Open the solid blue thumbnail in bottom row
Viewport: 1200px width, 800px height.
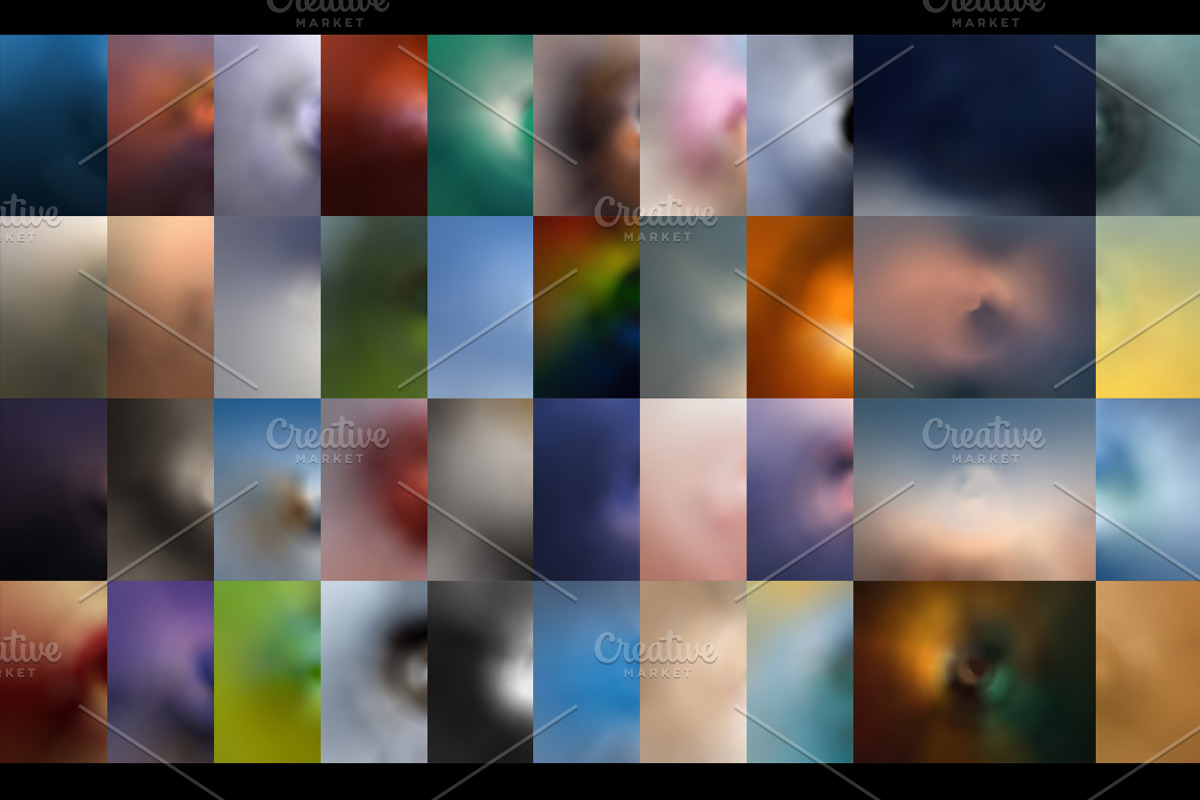[586, 672]
